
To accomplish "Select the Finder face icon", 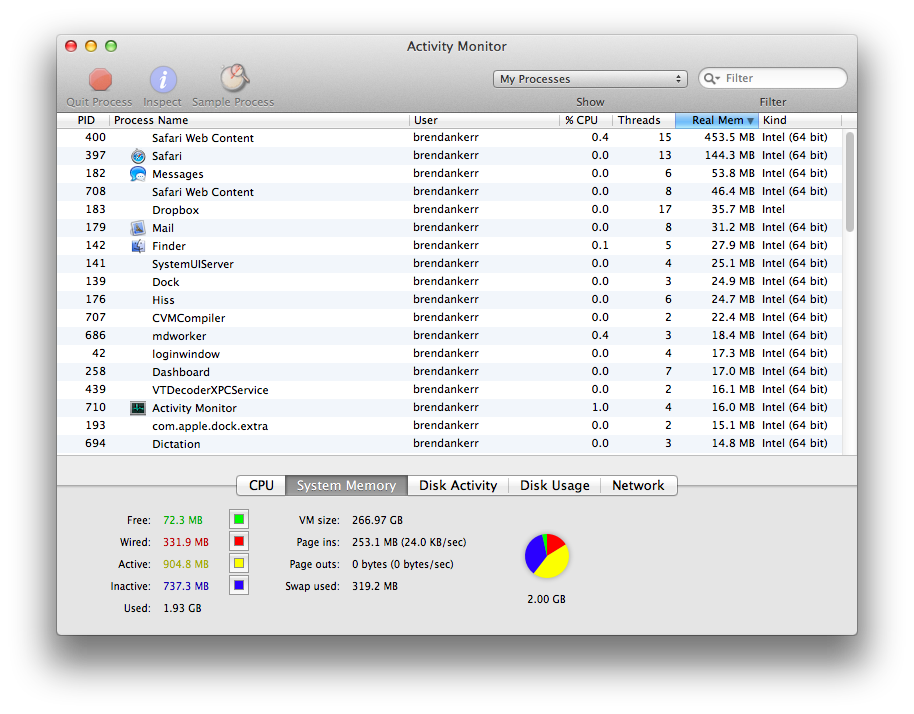I will point(138,246).
